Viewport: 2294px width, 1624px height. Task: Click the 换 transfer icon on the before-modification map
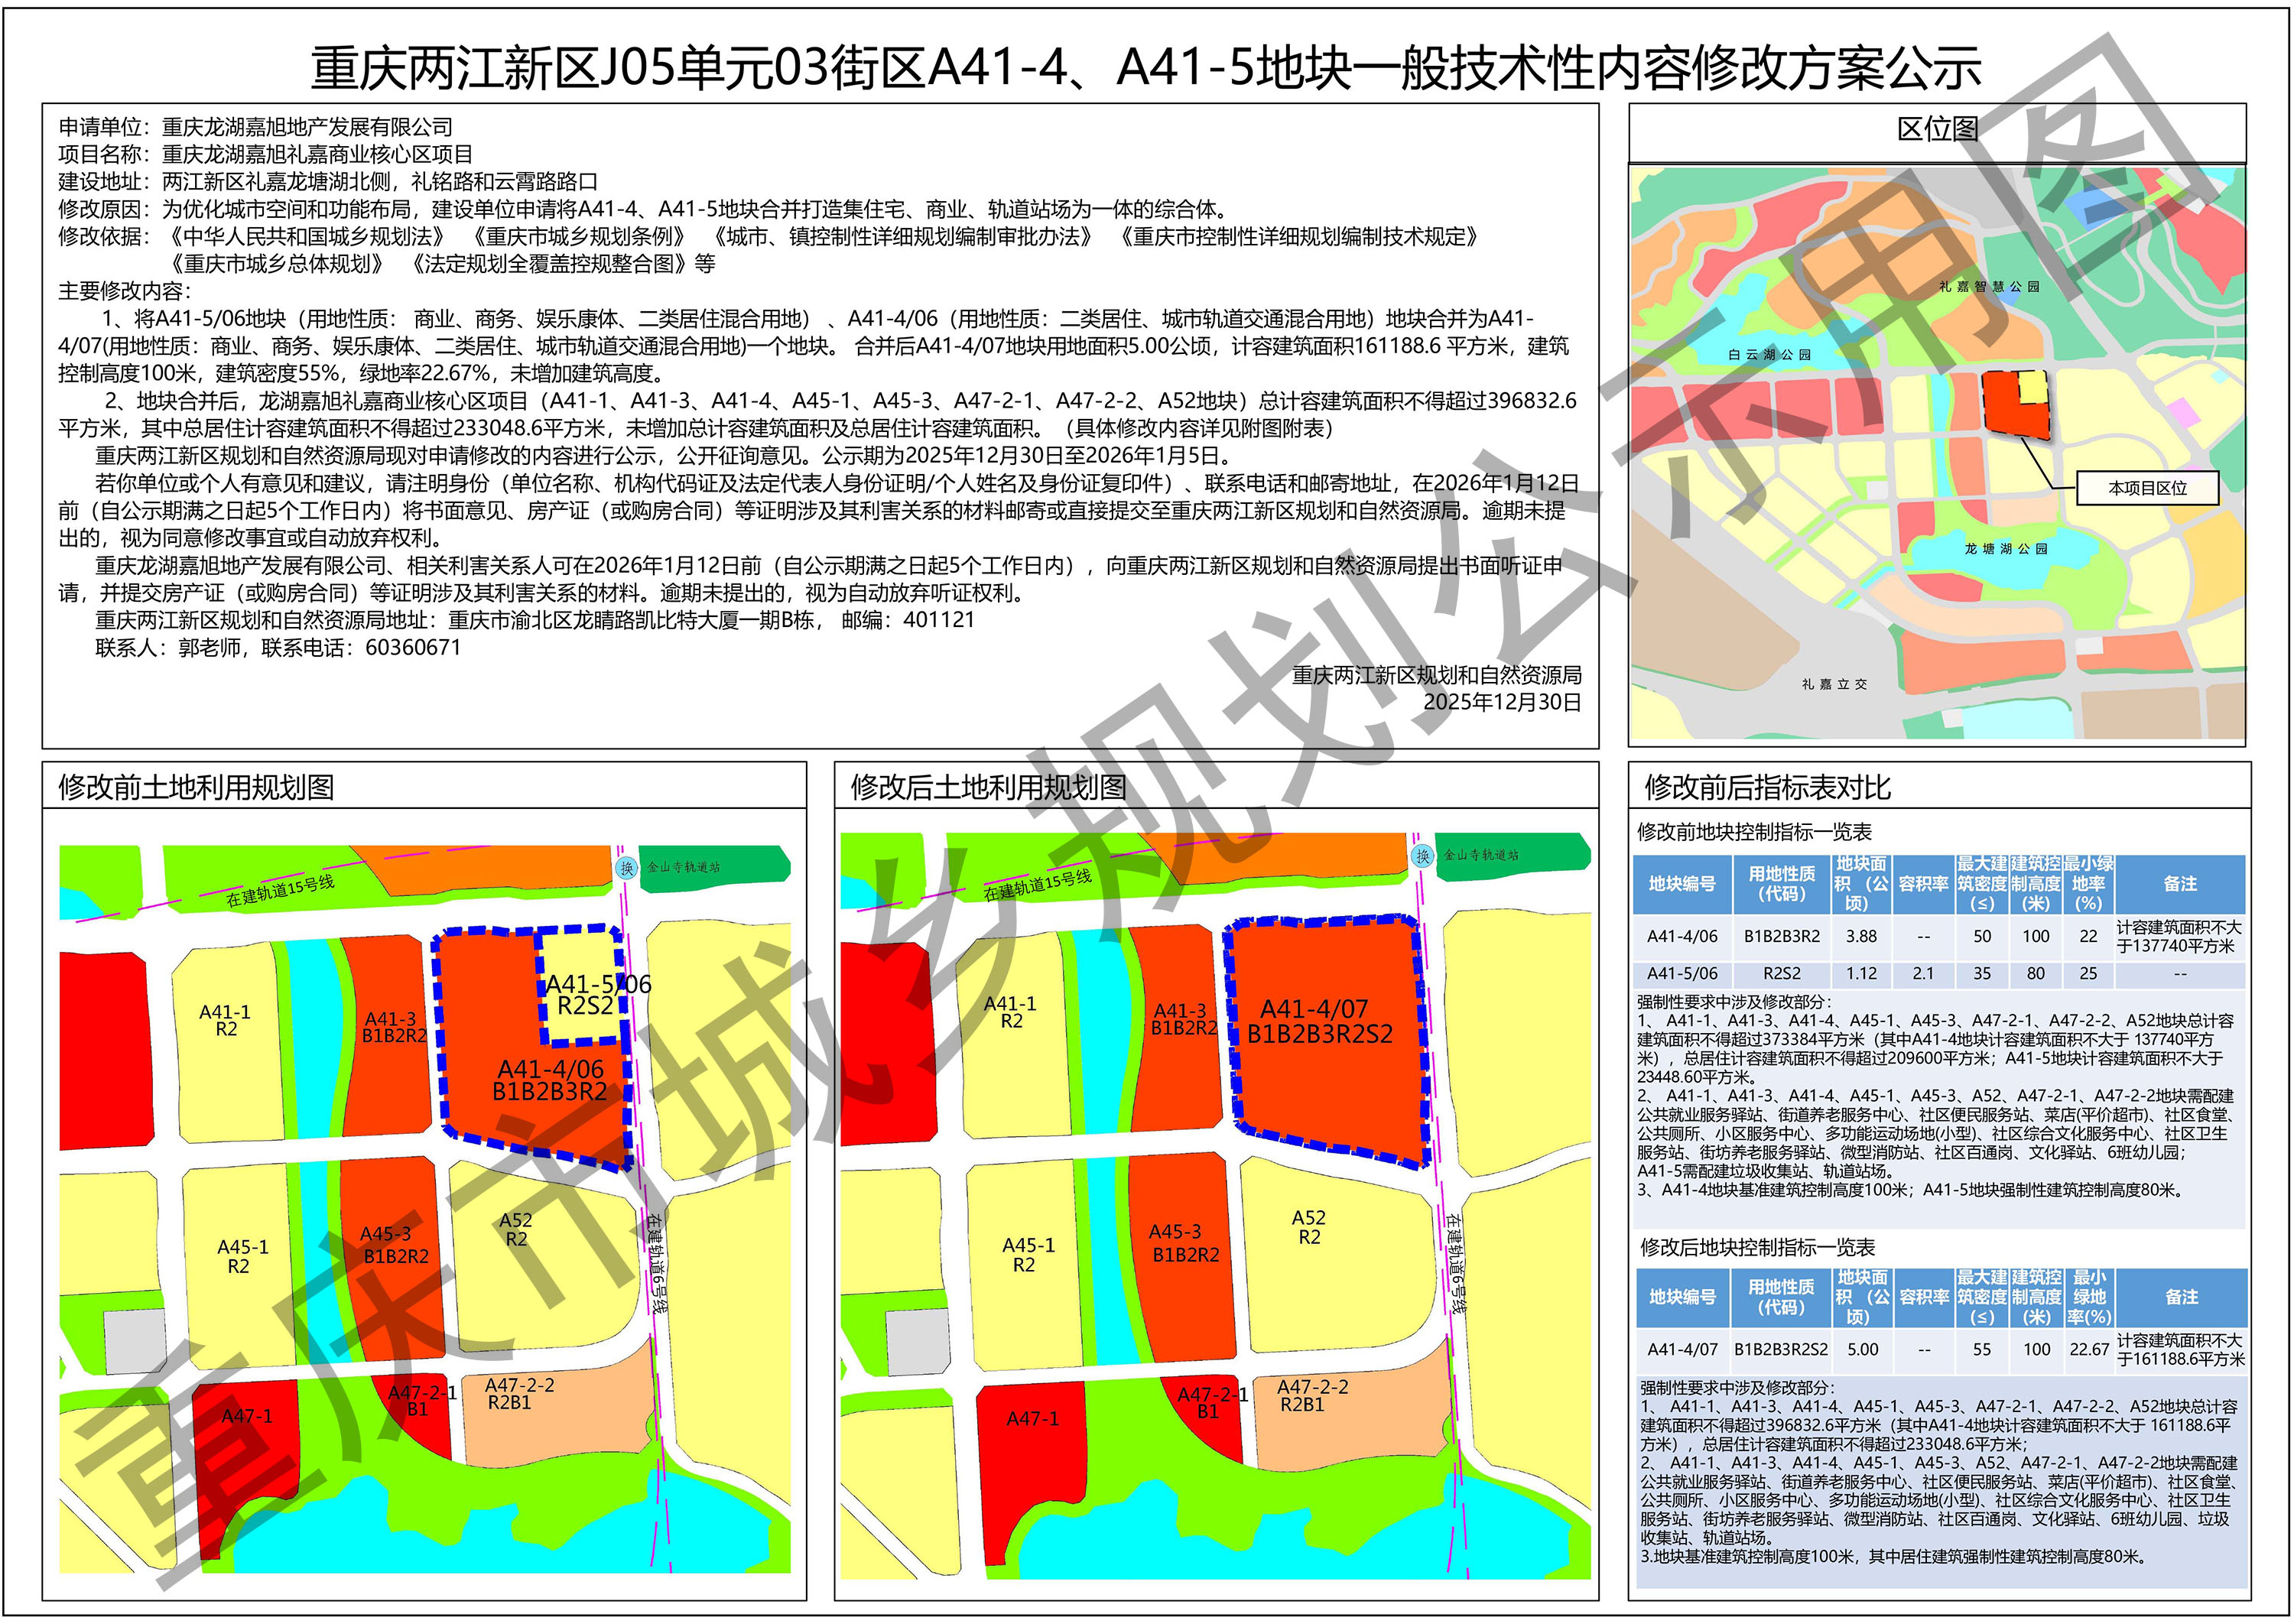coord(626,868)
